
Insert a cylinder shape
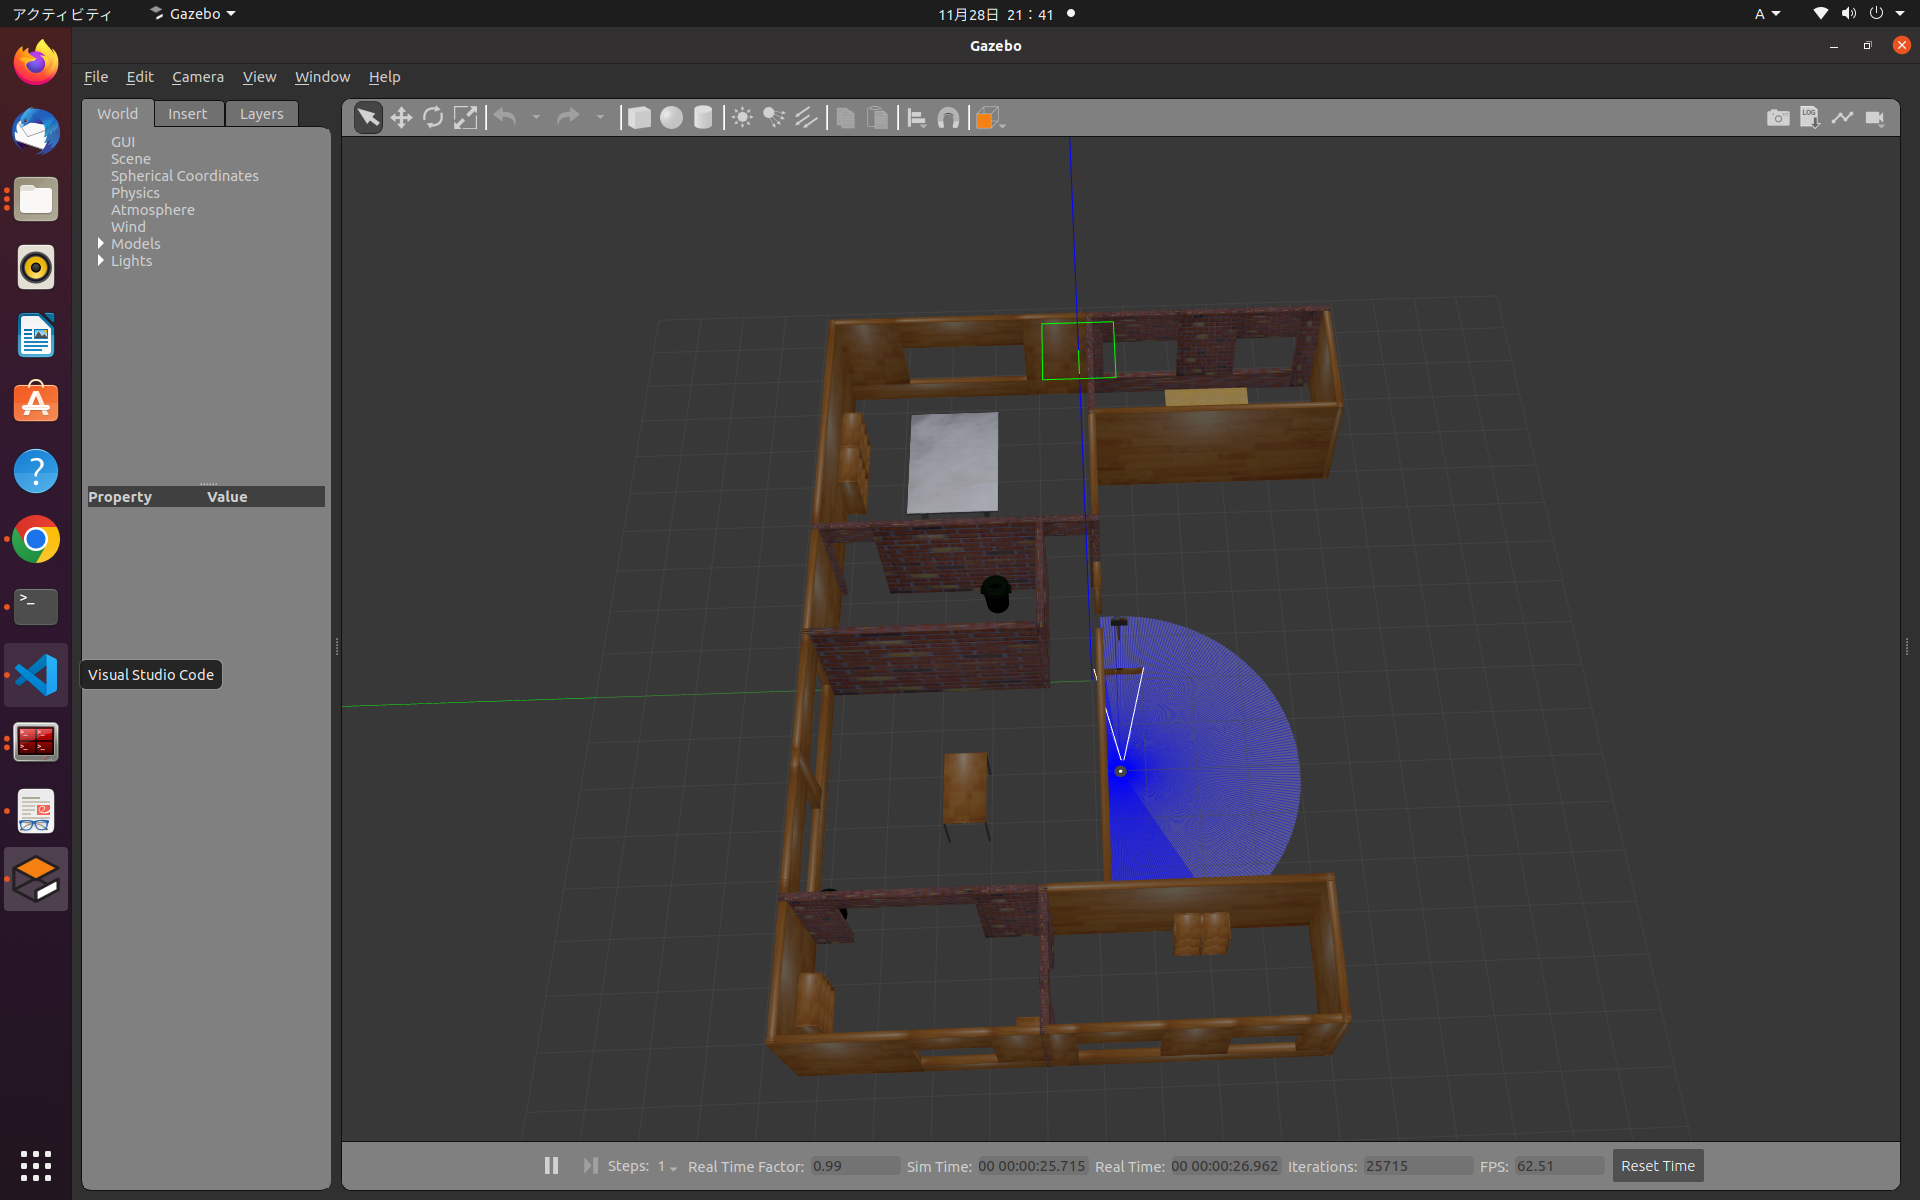click(x=703, y=118)
